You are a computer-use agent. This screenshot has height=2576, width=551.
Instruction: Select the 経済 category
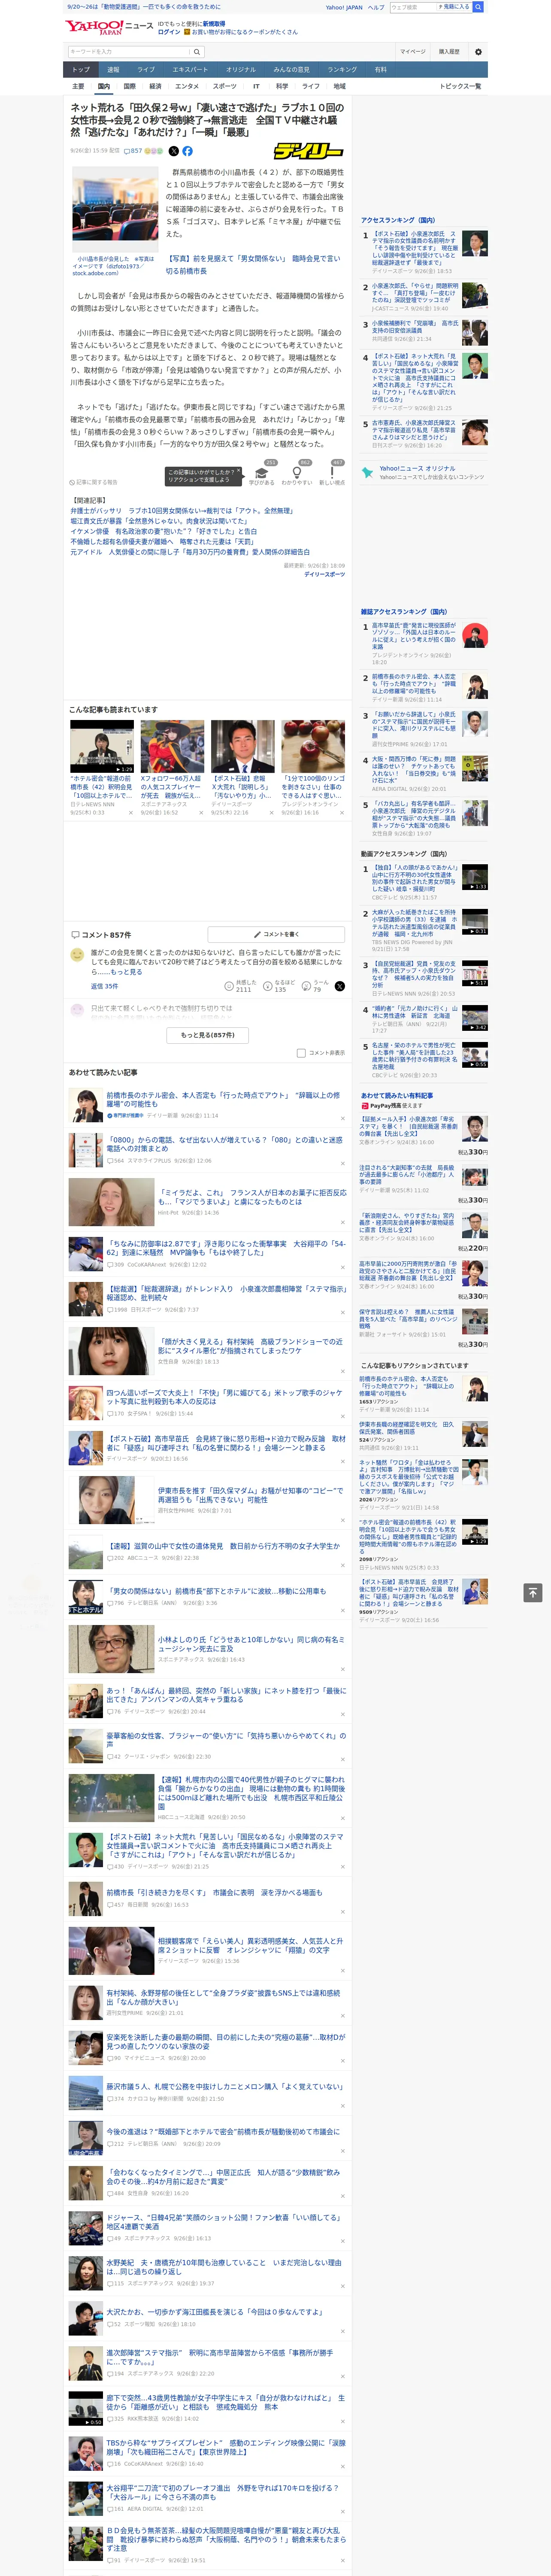(155, 86)
